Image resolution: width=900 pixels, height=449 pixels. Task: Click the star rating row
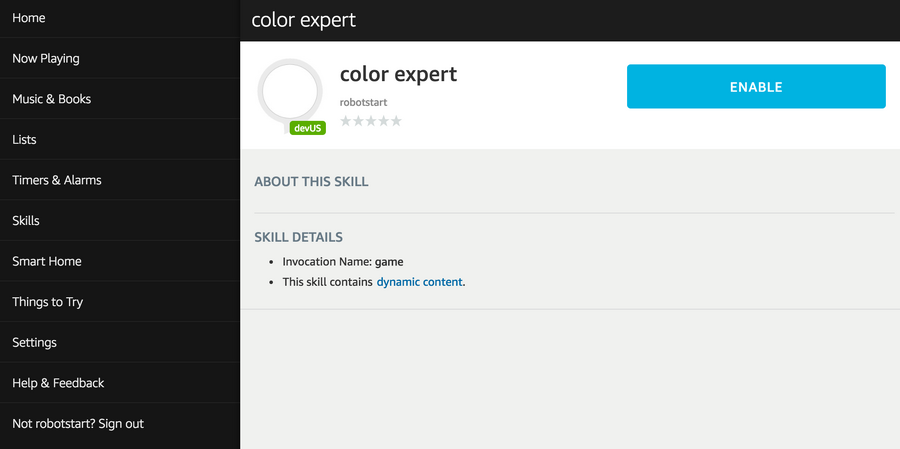click(370, 121)
